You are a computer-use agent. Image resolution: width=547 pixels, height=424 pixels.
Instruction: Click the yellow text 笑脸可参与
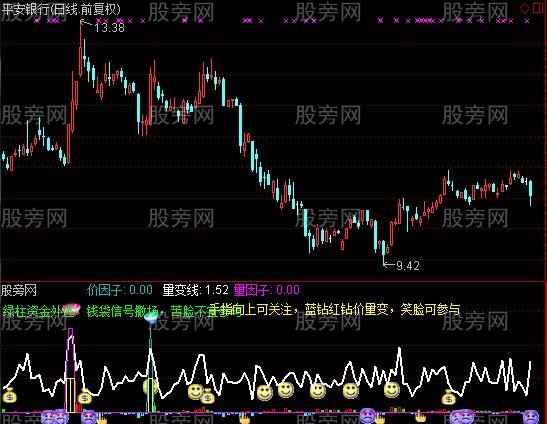tap(430, 309)
